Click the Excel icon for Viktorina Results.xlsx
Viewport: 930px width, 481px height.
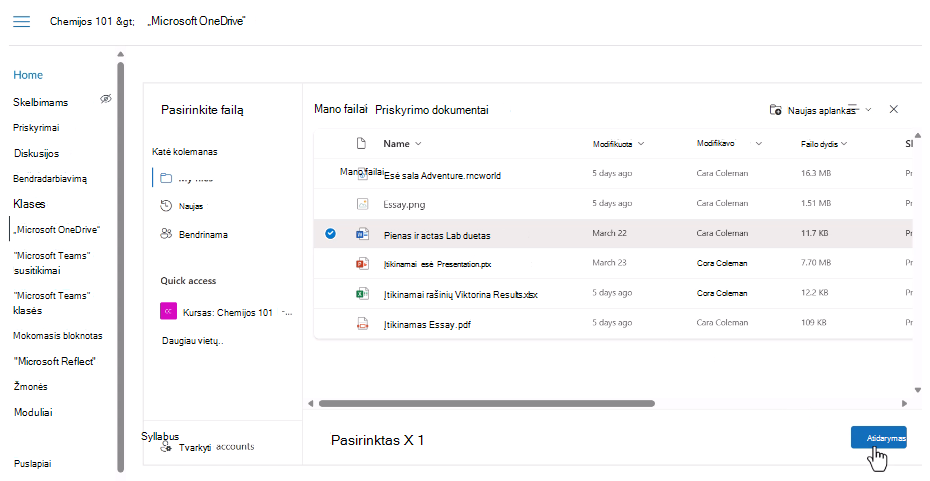pyautogui.click(x=362, y=293)
